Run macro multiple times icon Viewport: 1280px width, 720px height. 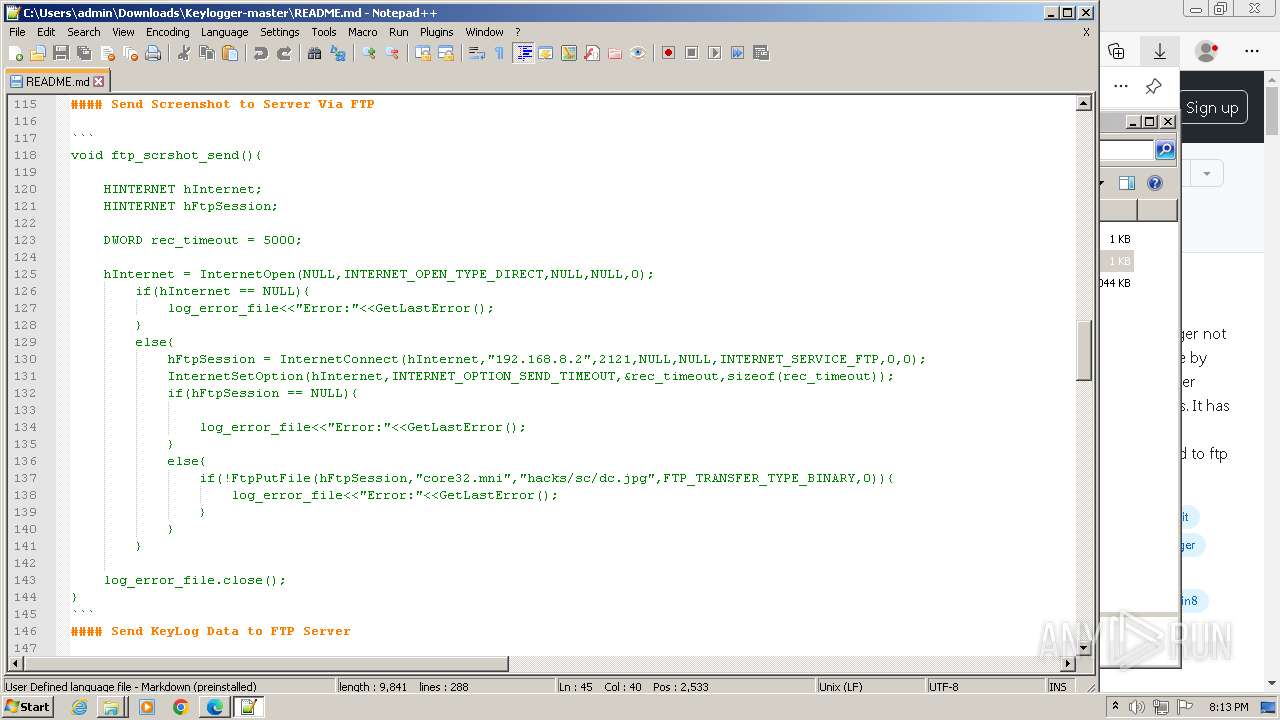(738, 53)
